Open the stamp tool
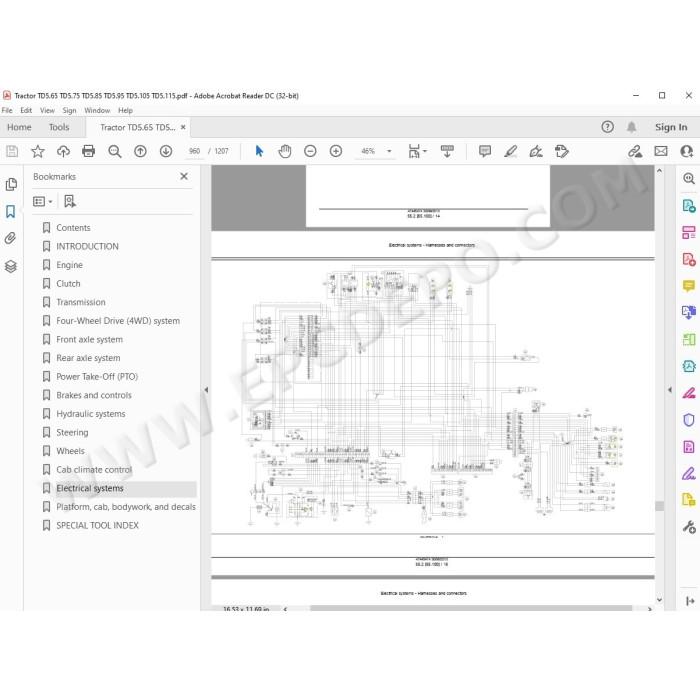The width and height of the screenshot is (700, 700). [x=562, y=151]
